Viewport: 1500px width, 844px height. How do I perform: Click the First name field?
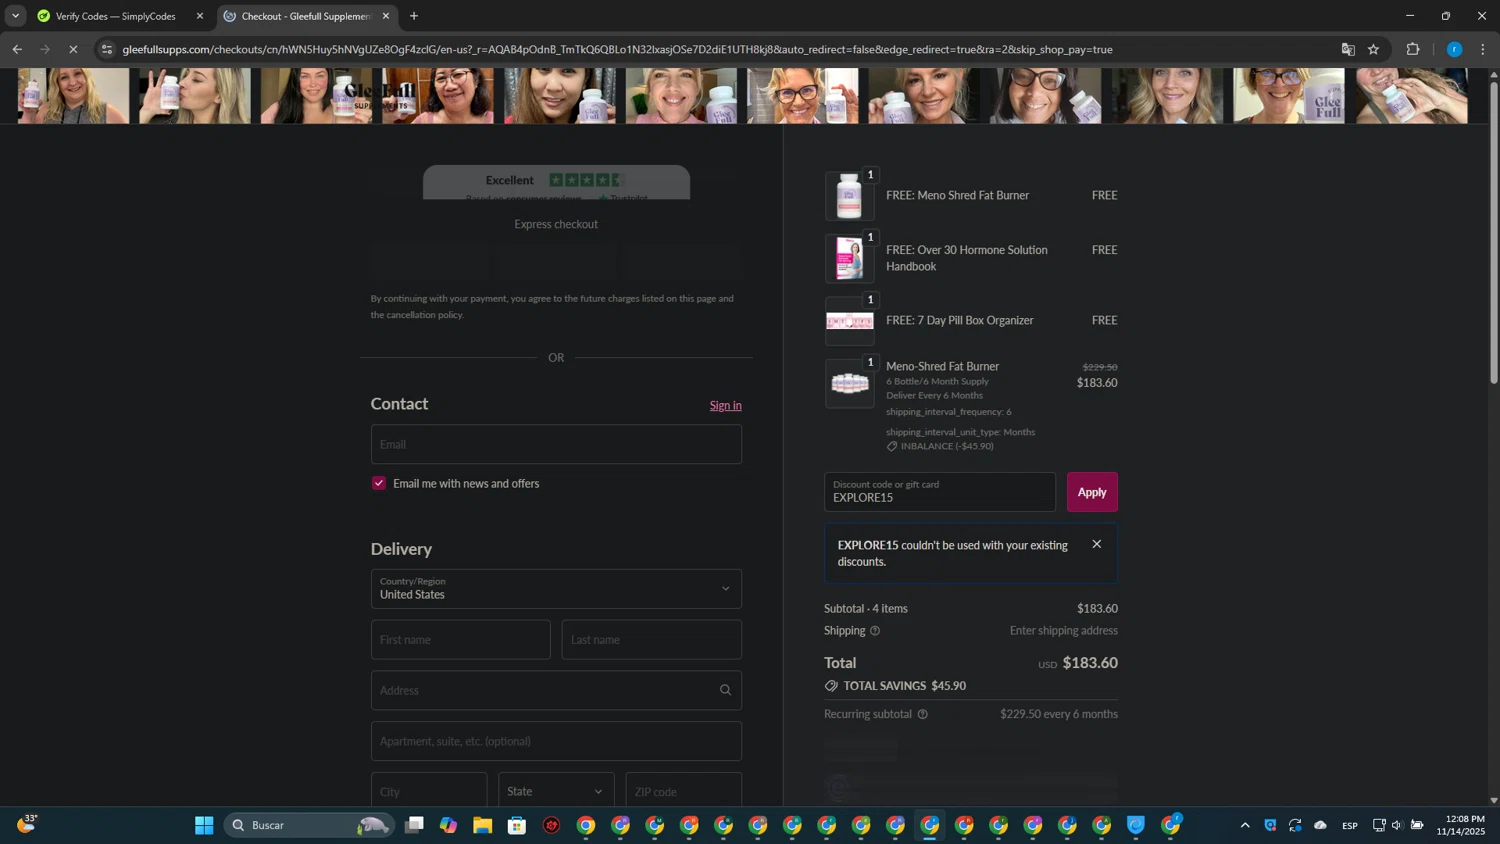[460, 640]
